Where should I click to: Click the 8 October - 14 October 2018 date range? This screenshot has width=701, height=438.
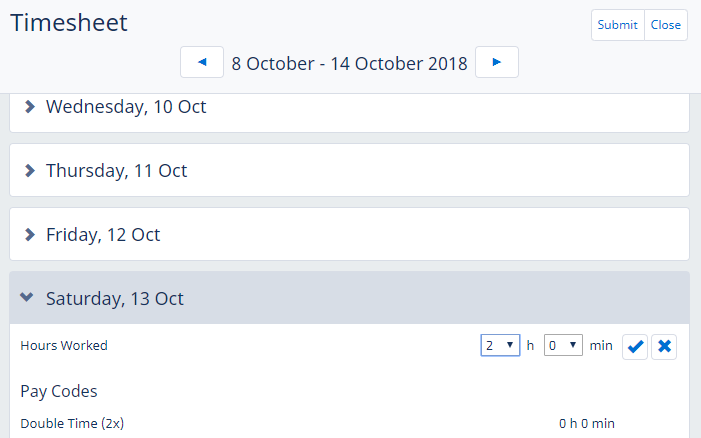click(x=349, y=63)
